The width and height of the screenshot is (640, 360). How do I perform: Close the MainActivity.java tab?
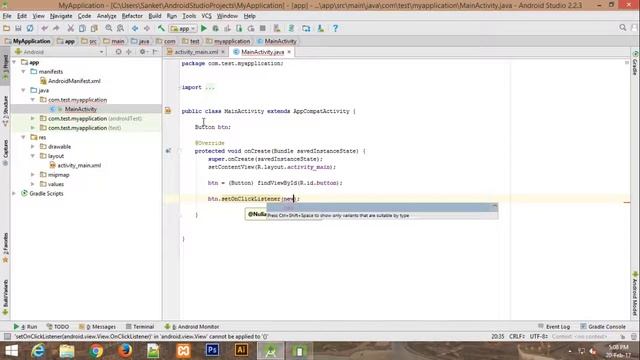point(289,52)
